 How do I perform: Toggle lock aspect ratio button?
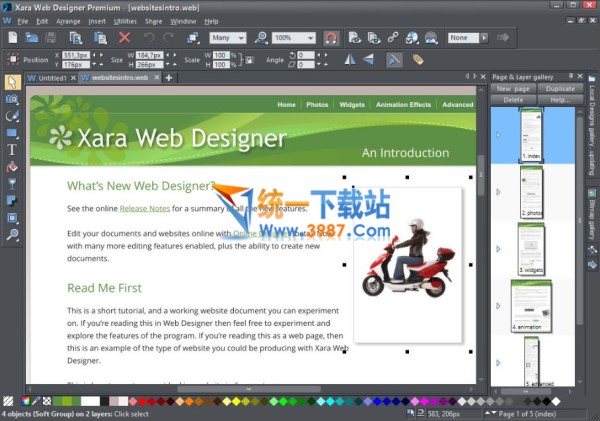249,60
